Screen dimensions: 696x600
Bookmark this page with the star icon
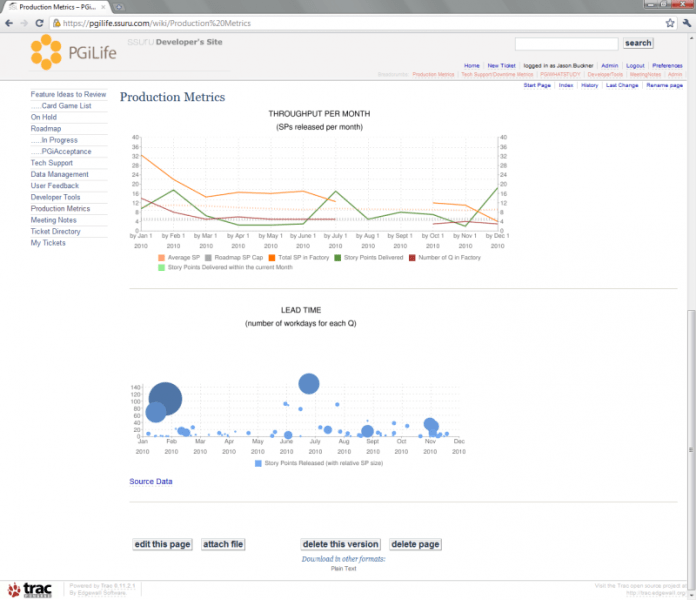670,23
